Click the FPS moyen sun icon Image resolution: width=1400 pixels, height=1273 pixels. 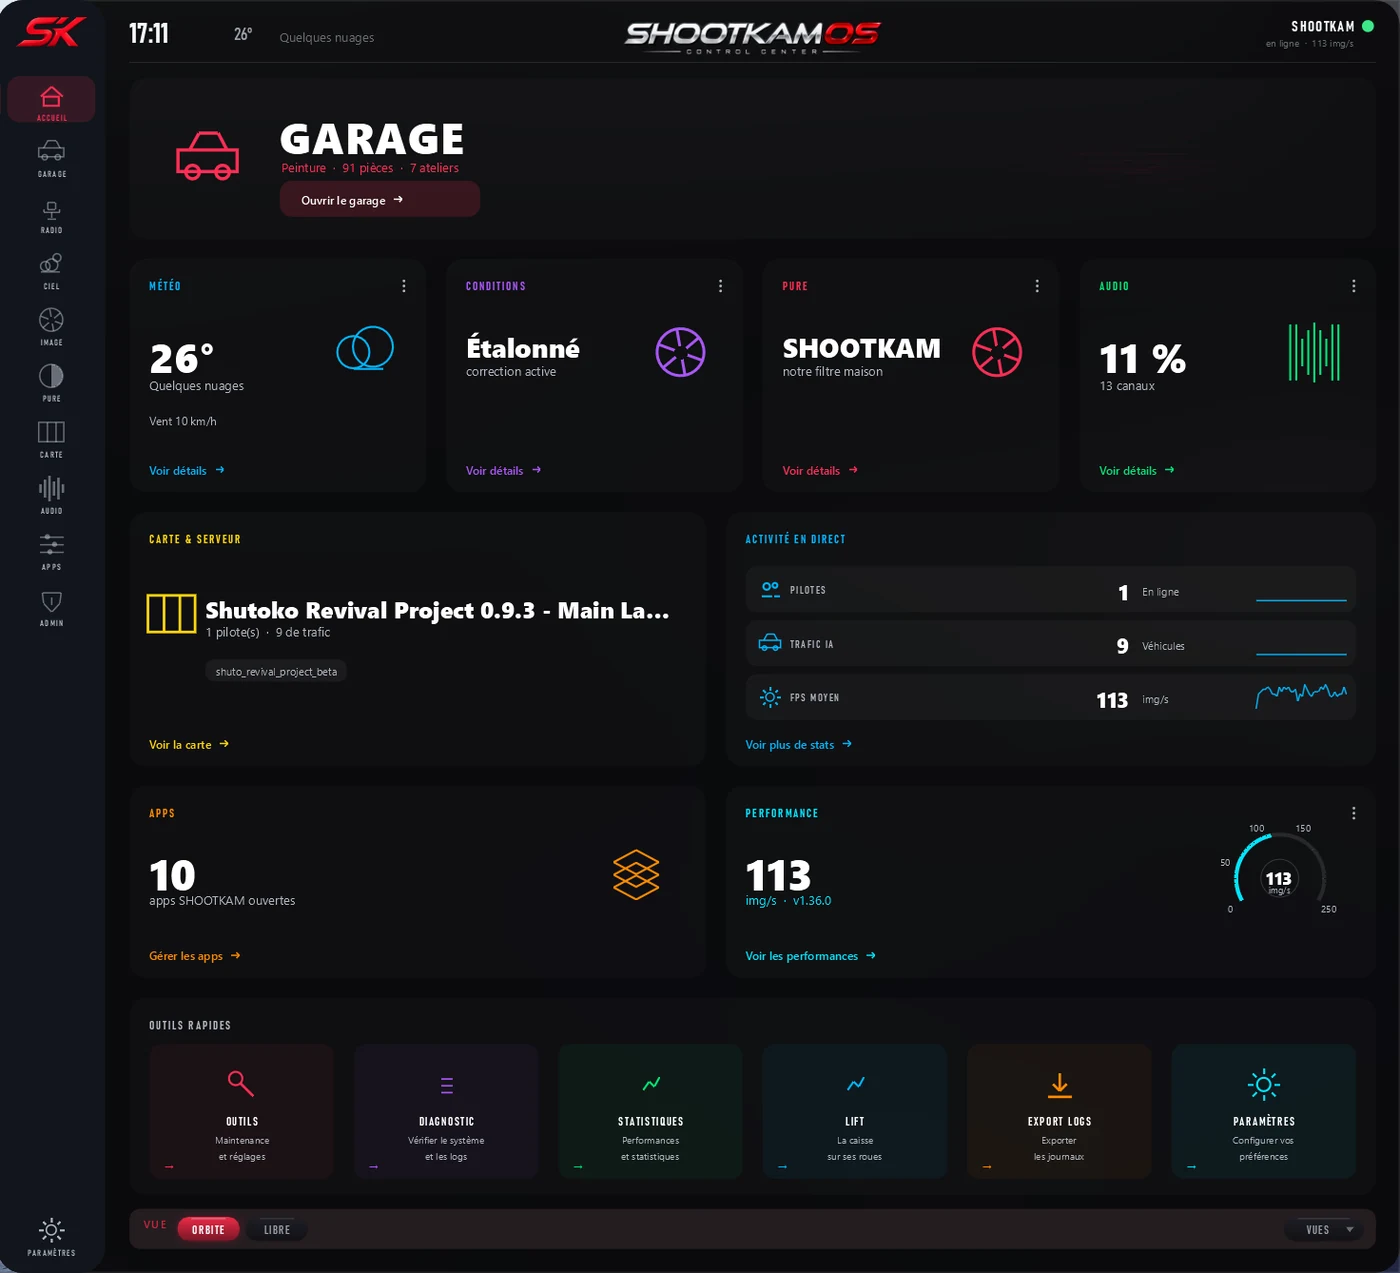point(770,697)
